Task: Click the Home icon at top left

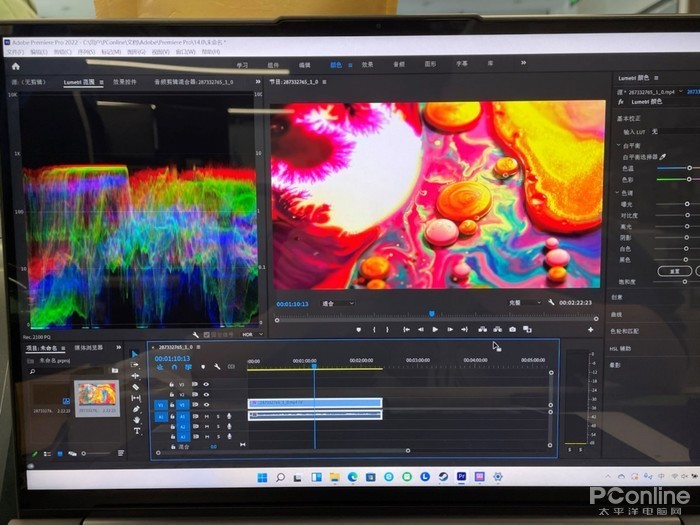Action: (15, 66)
